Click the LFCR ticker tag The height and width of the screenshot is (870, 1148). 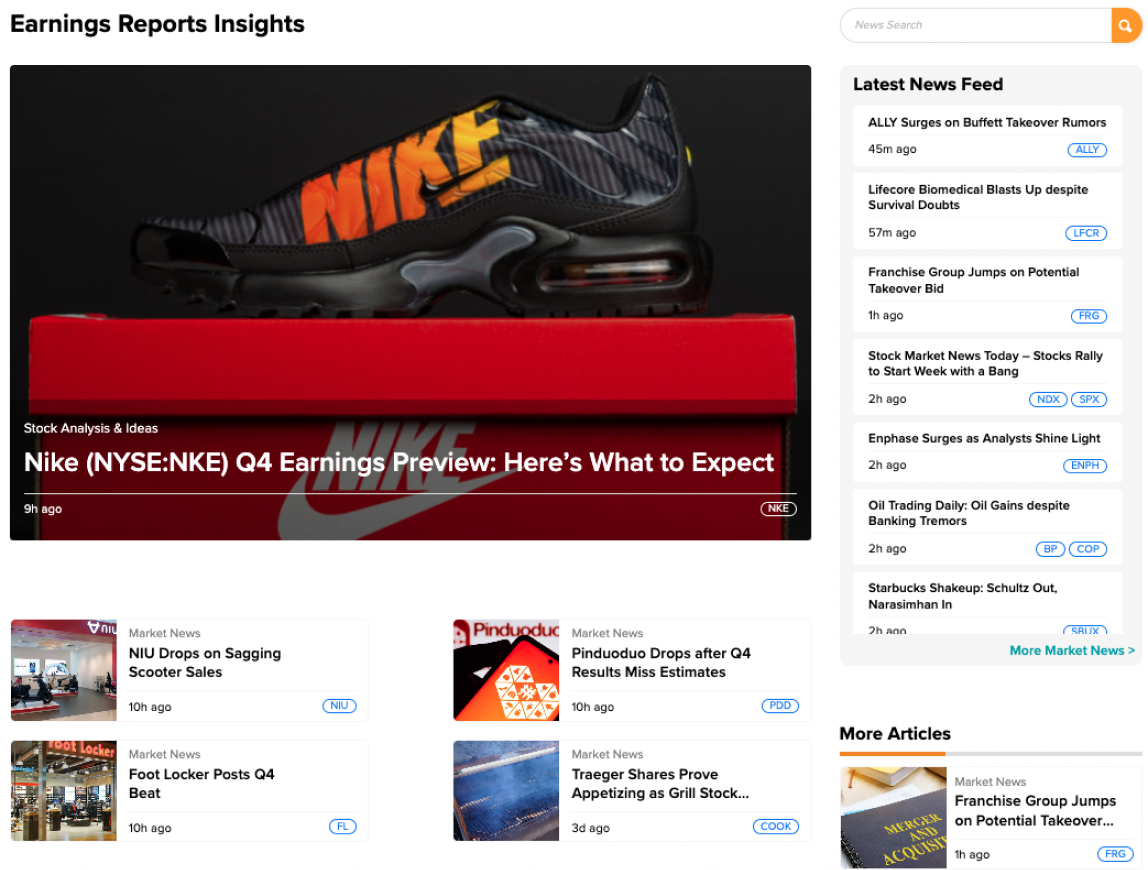click(x=1086, y=233)
